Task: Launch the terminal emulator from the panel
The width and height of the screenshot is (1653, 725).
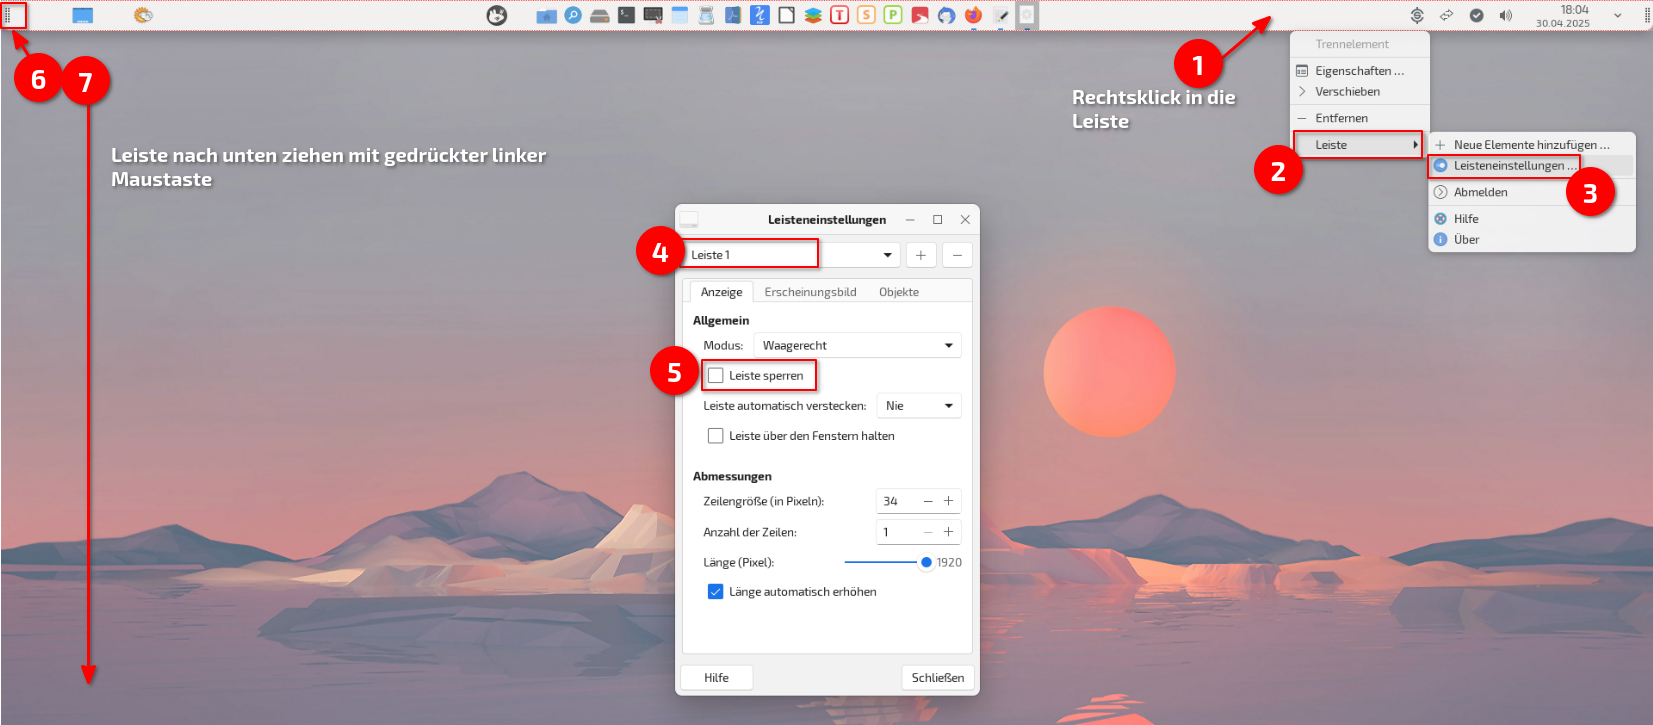Action: [x=626, y=15]
